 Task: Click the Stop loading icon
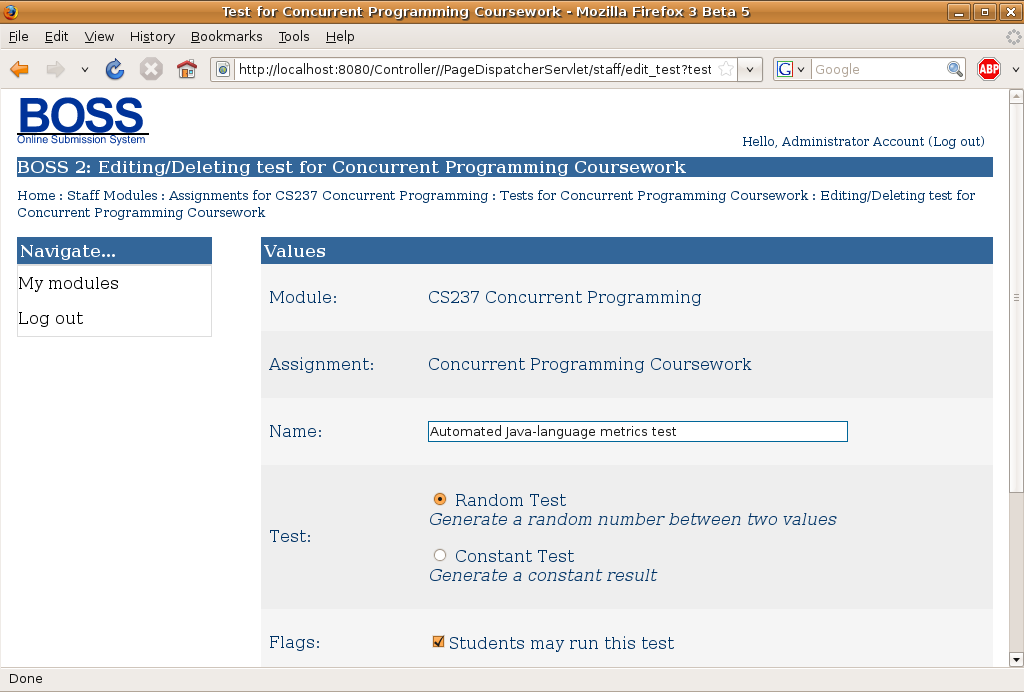pos(151,69)
